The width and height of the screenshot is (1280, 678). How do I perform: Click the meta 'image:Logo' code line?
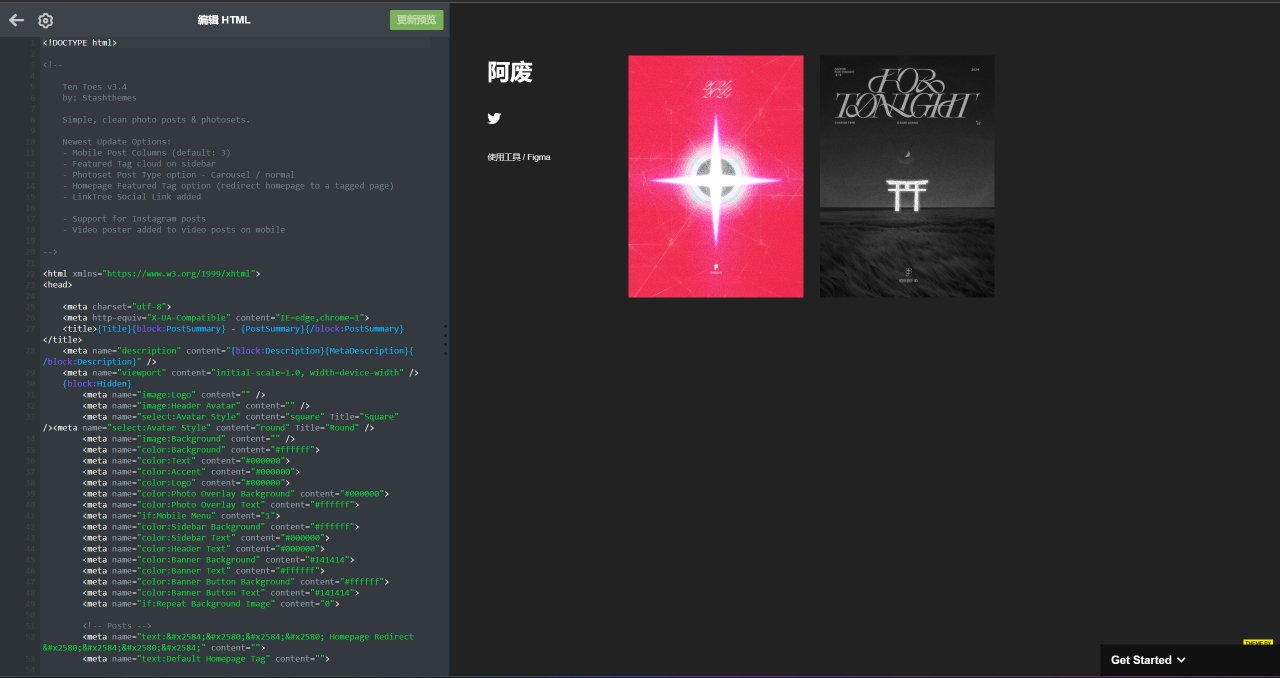[x=174, y=395]
